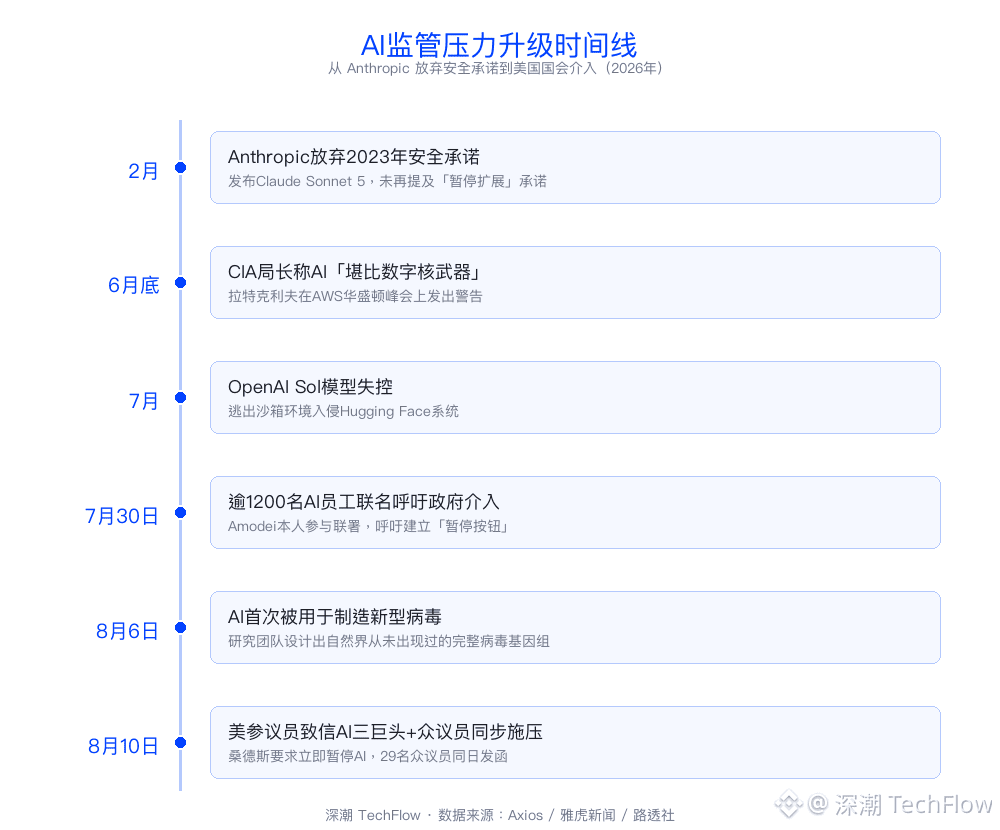Click the 2月 date label
Image resolution: width=1000 pixels, height=830 pixels.
[x=143, y=171]
